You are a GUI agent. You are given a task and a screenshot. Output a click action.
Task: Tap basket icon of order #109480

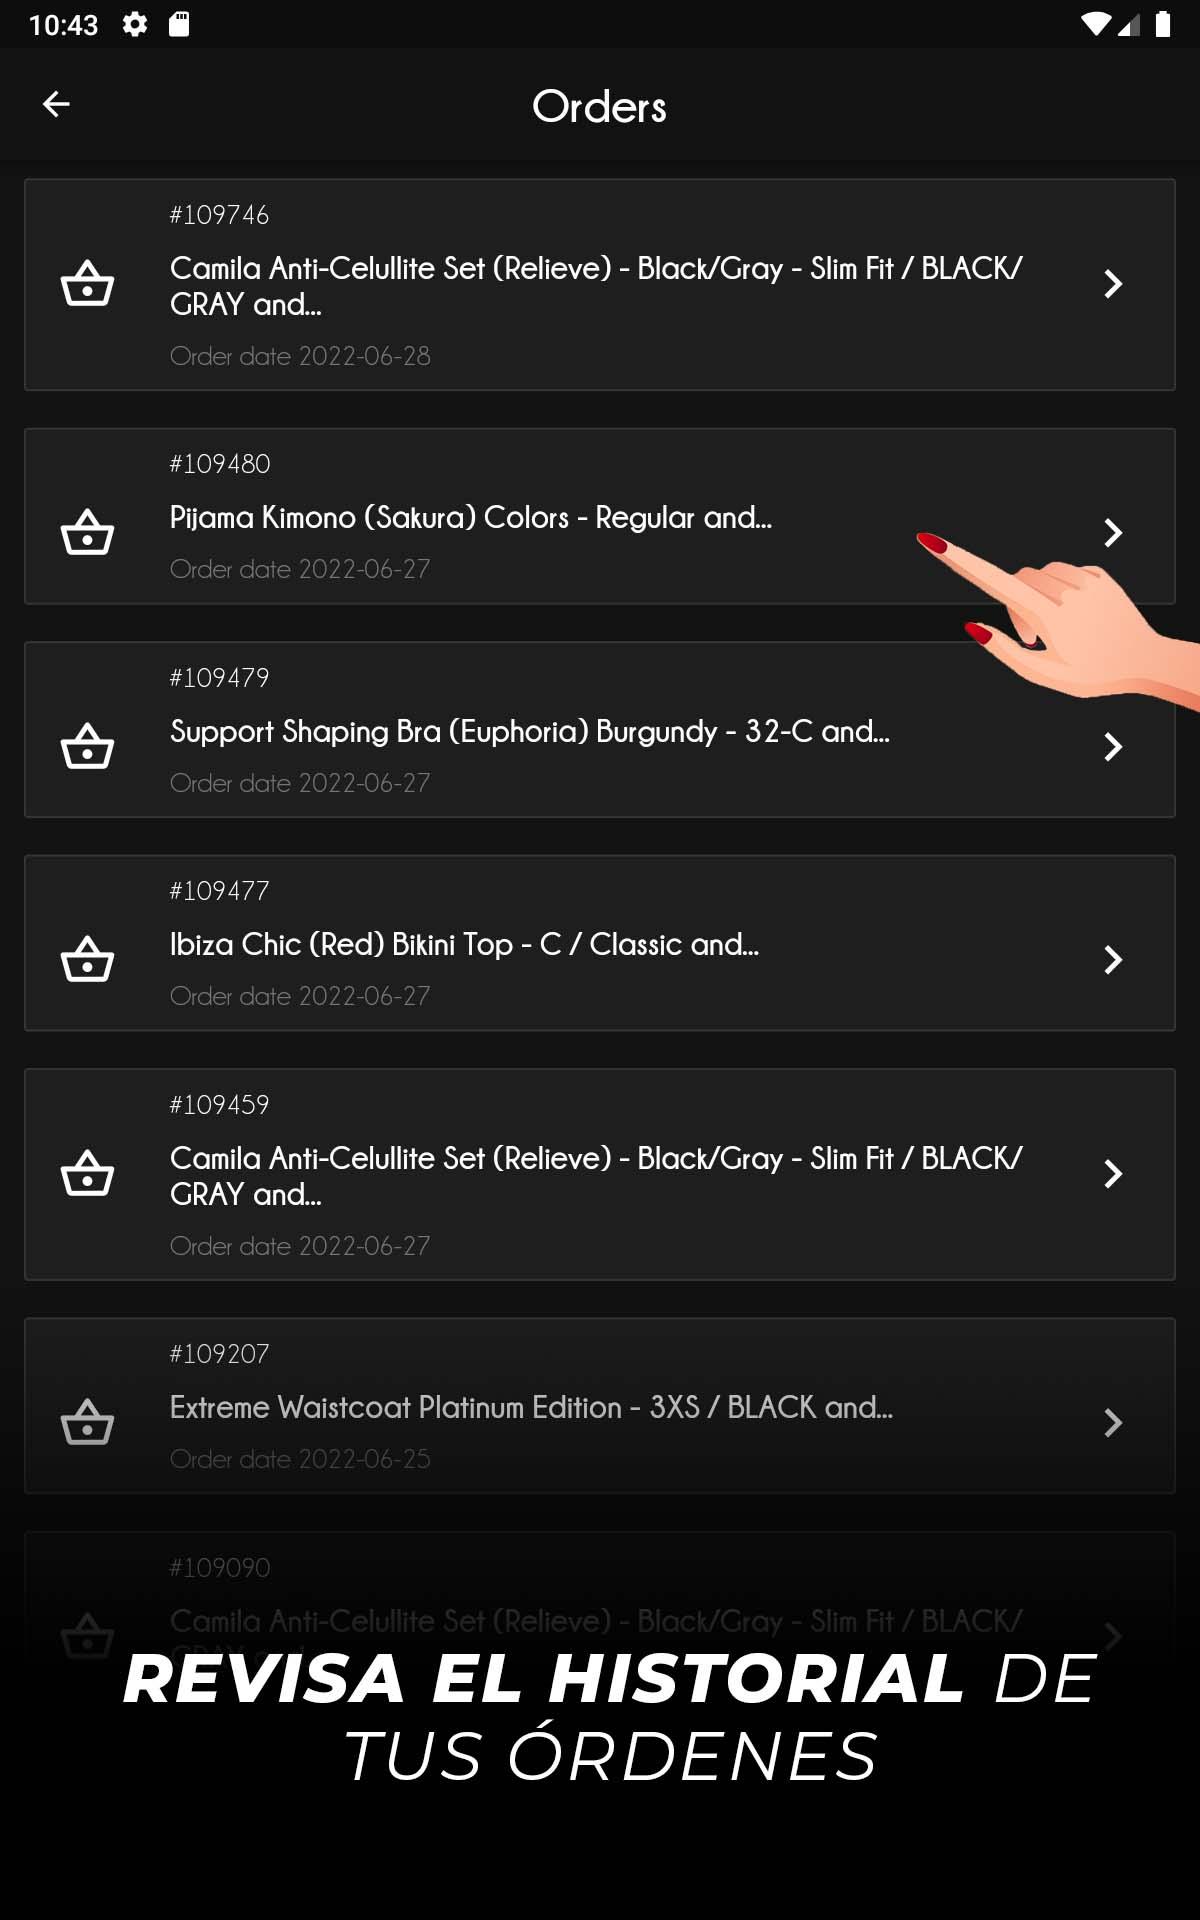[x=88, y=533]
